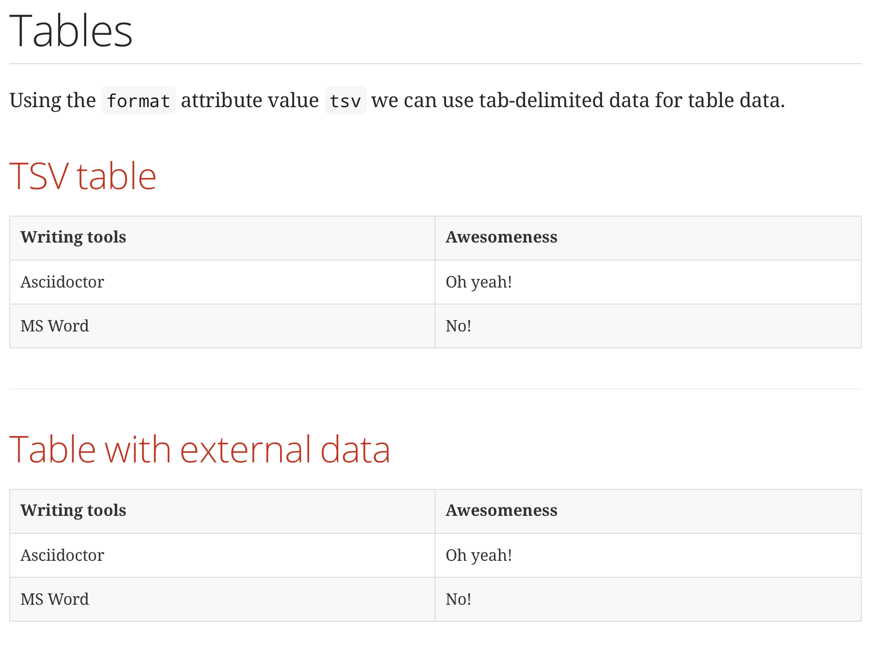Select "Oh yeah!" in the external data table
This screenshot has height=646, width=873.
coord(479,555)
